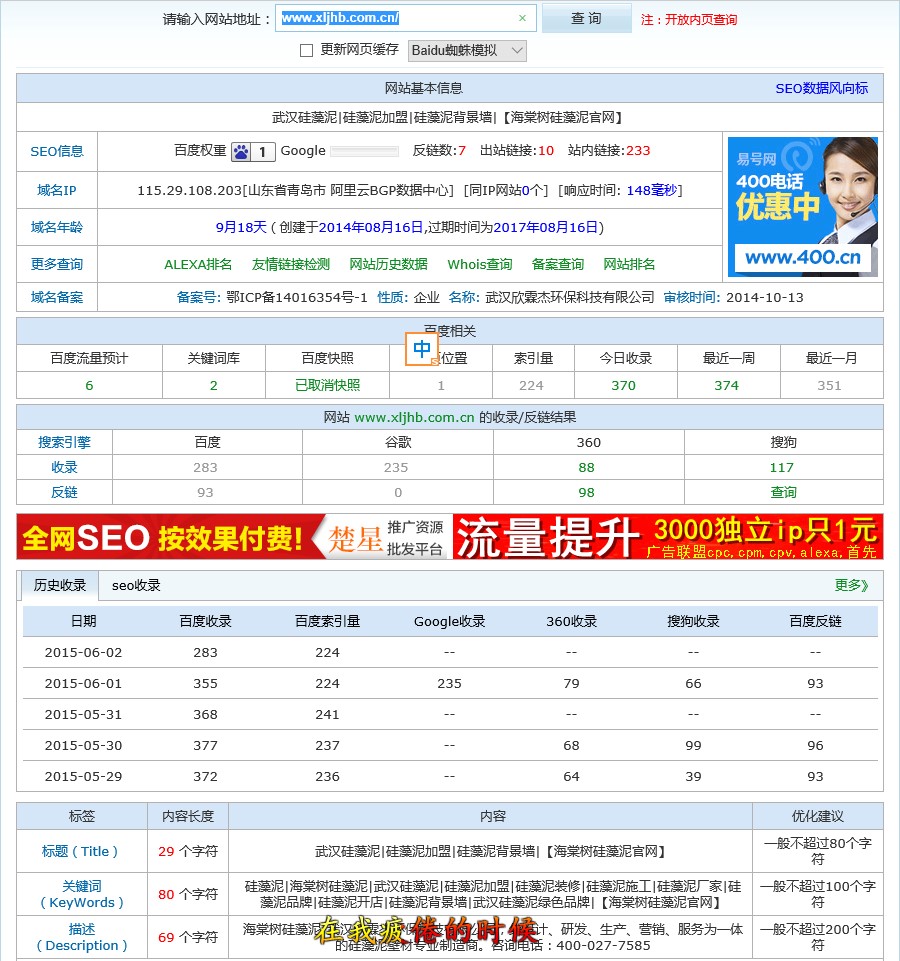This screenshot has width=900, height=961.
Task: Open the Whois查询 link
Action: pos(479,264)
